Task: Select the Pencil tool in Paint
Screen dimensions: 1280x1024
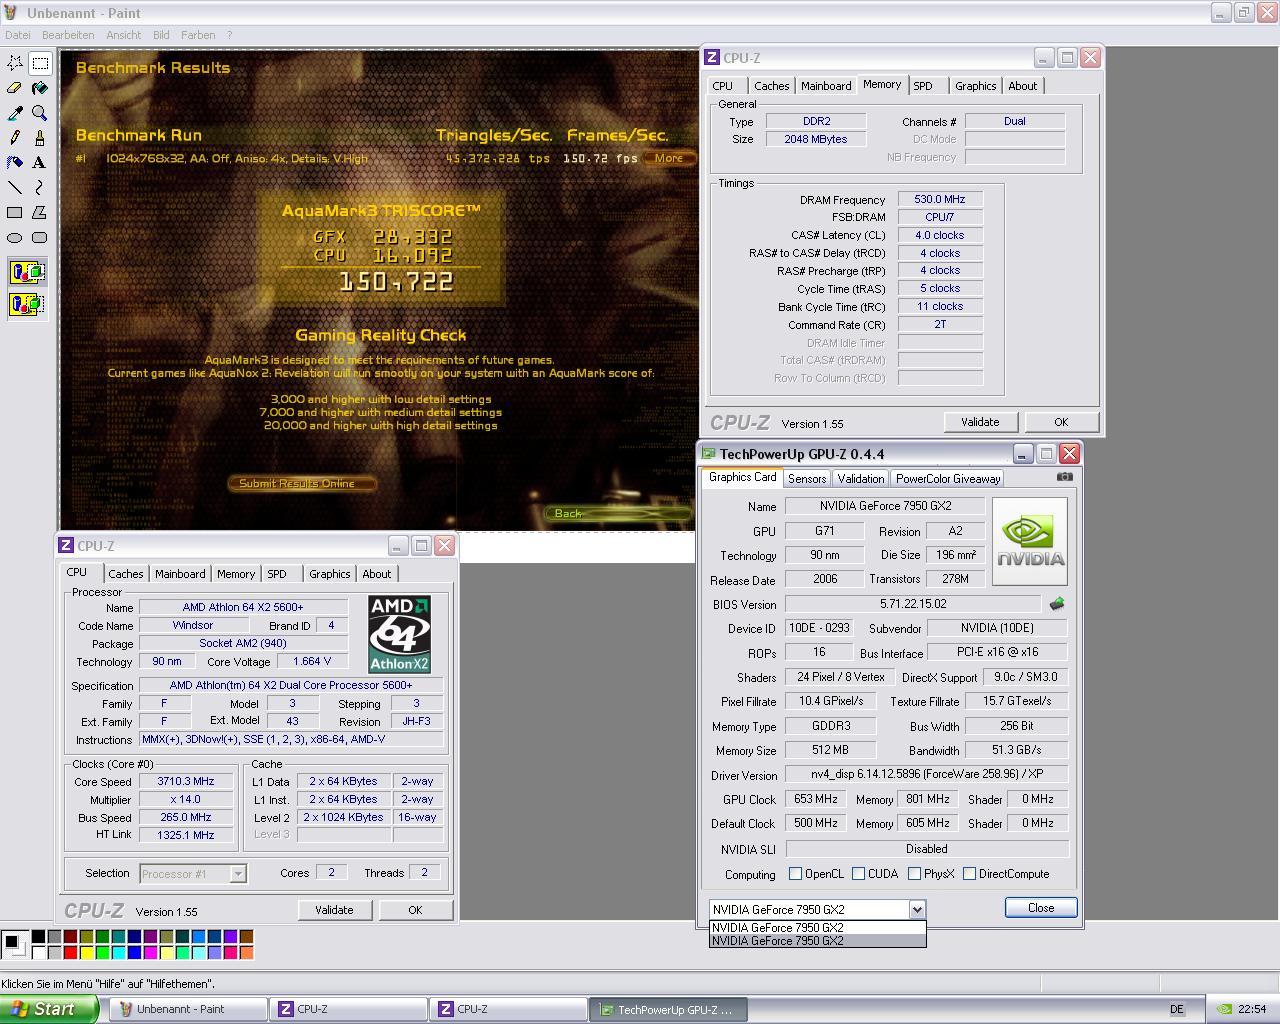Action: tap(15, 138)
